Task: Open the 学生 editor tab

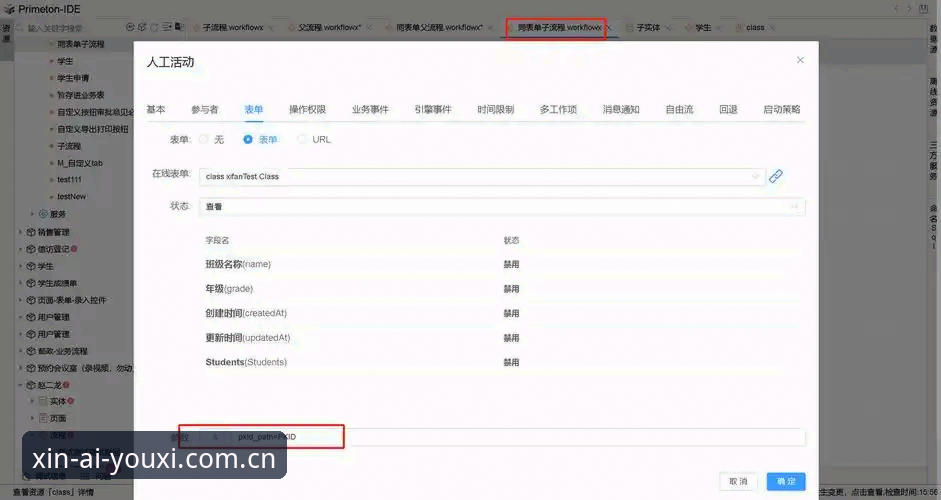Action: (x=703, y=28)
